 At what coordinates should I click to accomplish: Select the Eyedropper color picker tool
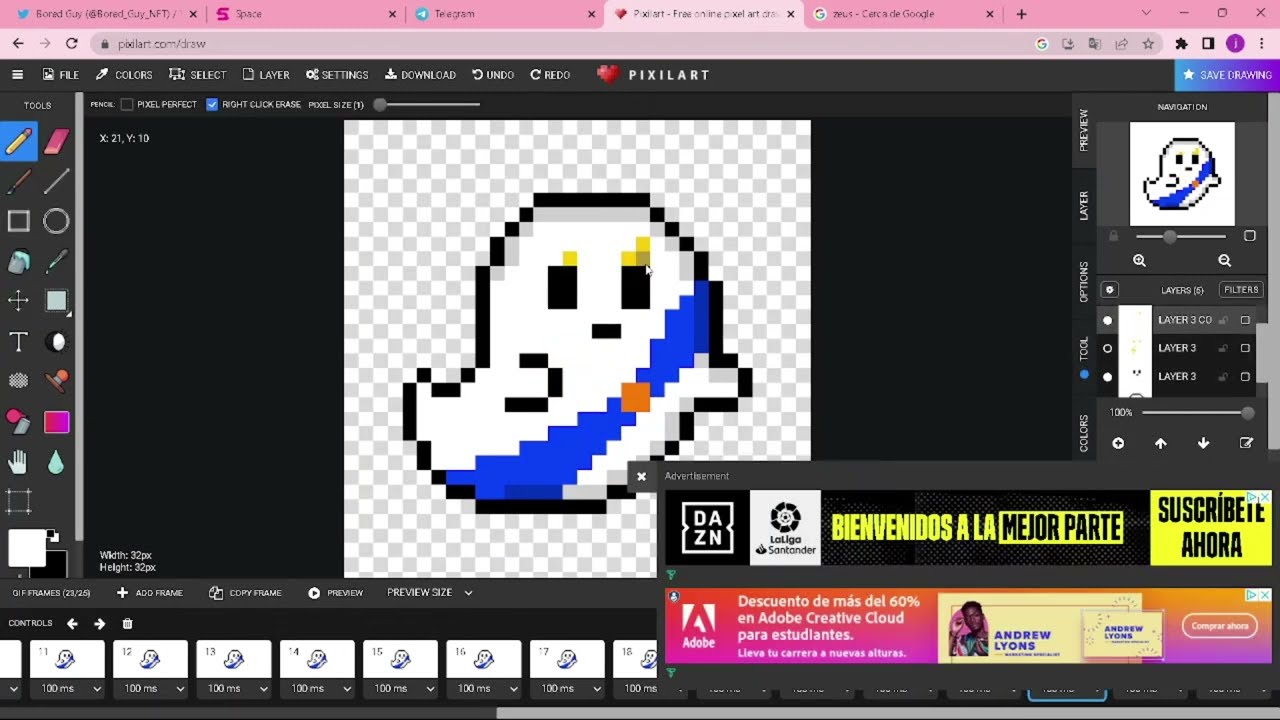pyautogui.click(x=56, y=261)
